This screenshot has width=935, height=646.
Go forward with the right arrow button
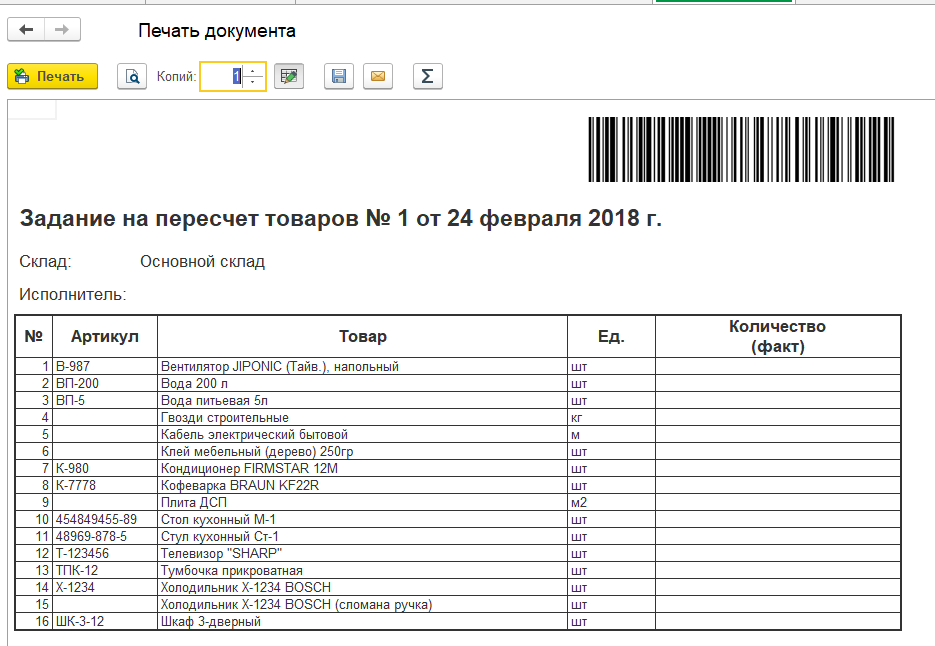(x=62, y=29)
